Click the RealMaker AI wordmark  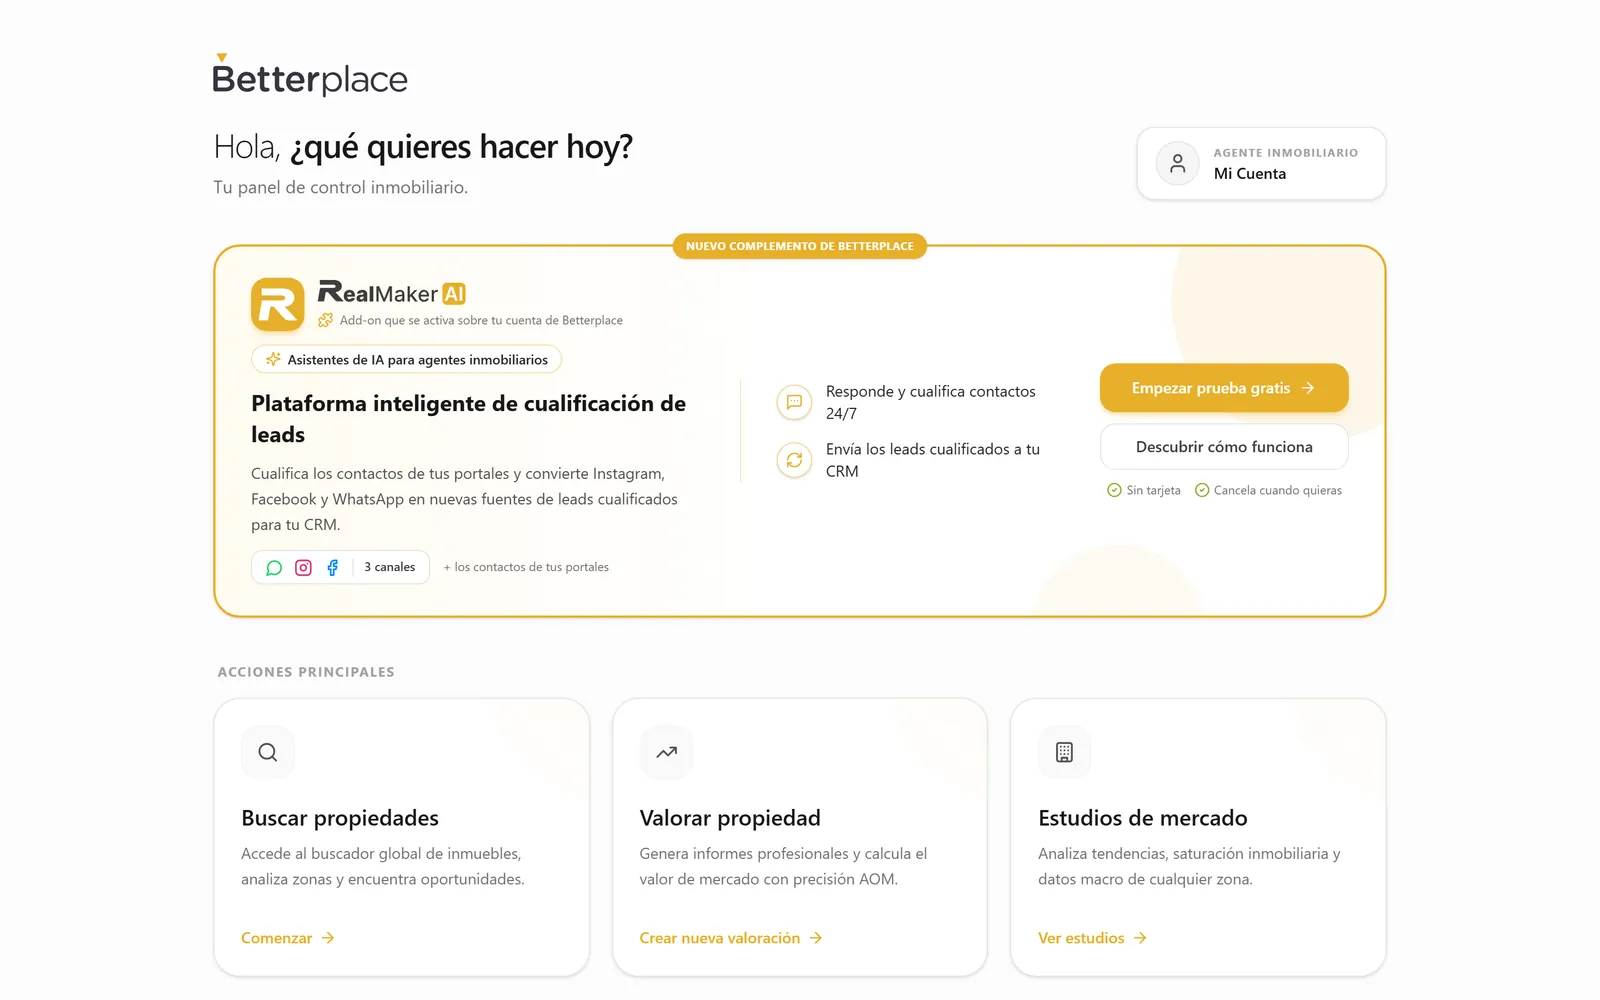click(x=392, y=292)
